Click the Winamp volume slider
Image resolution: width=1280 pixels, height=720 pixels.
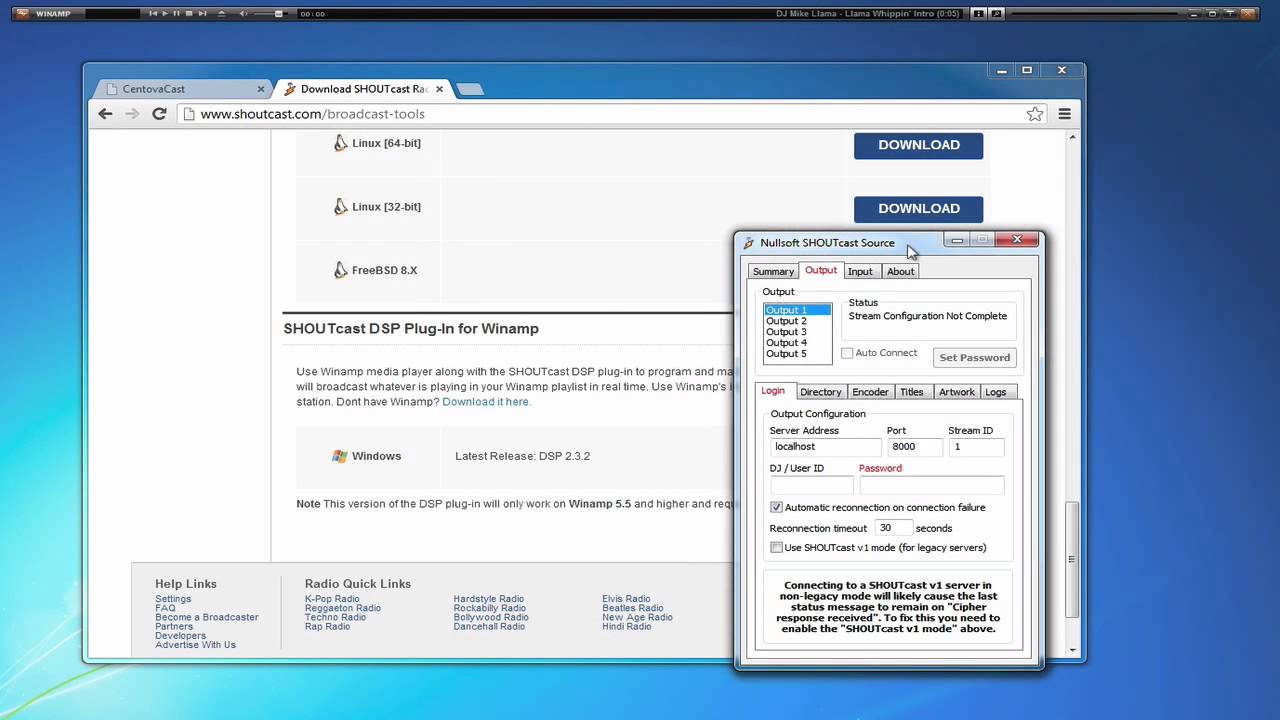click(x=270, y=13)
